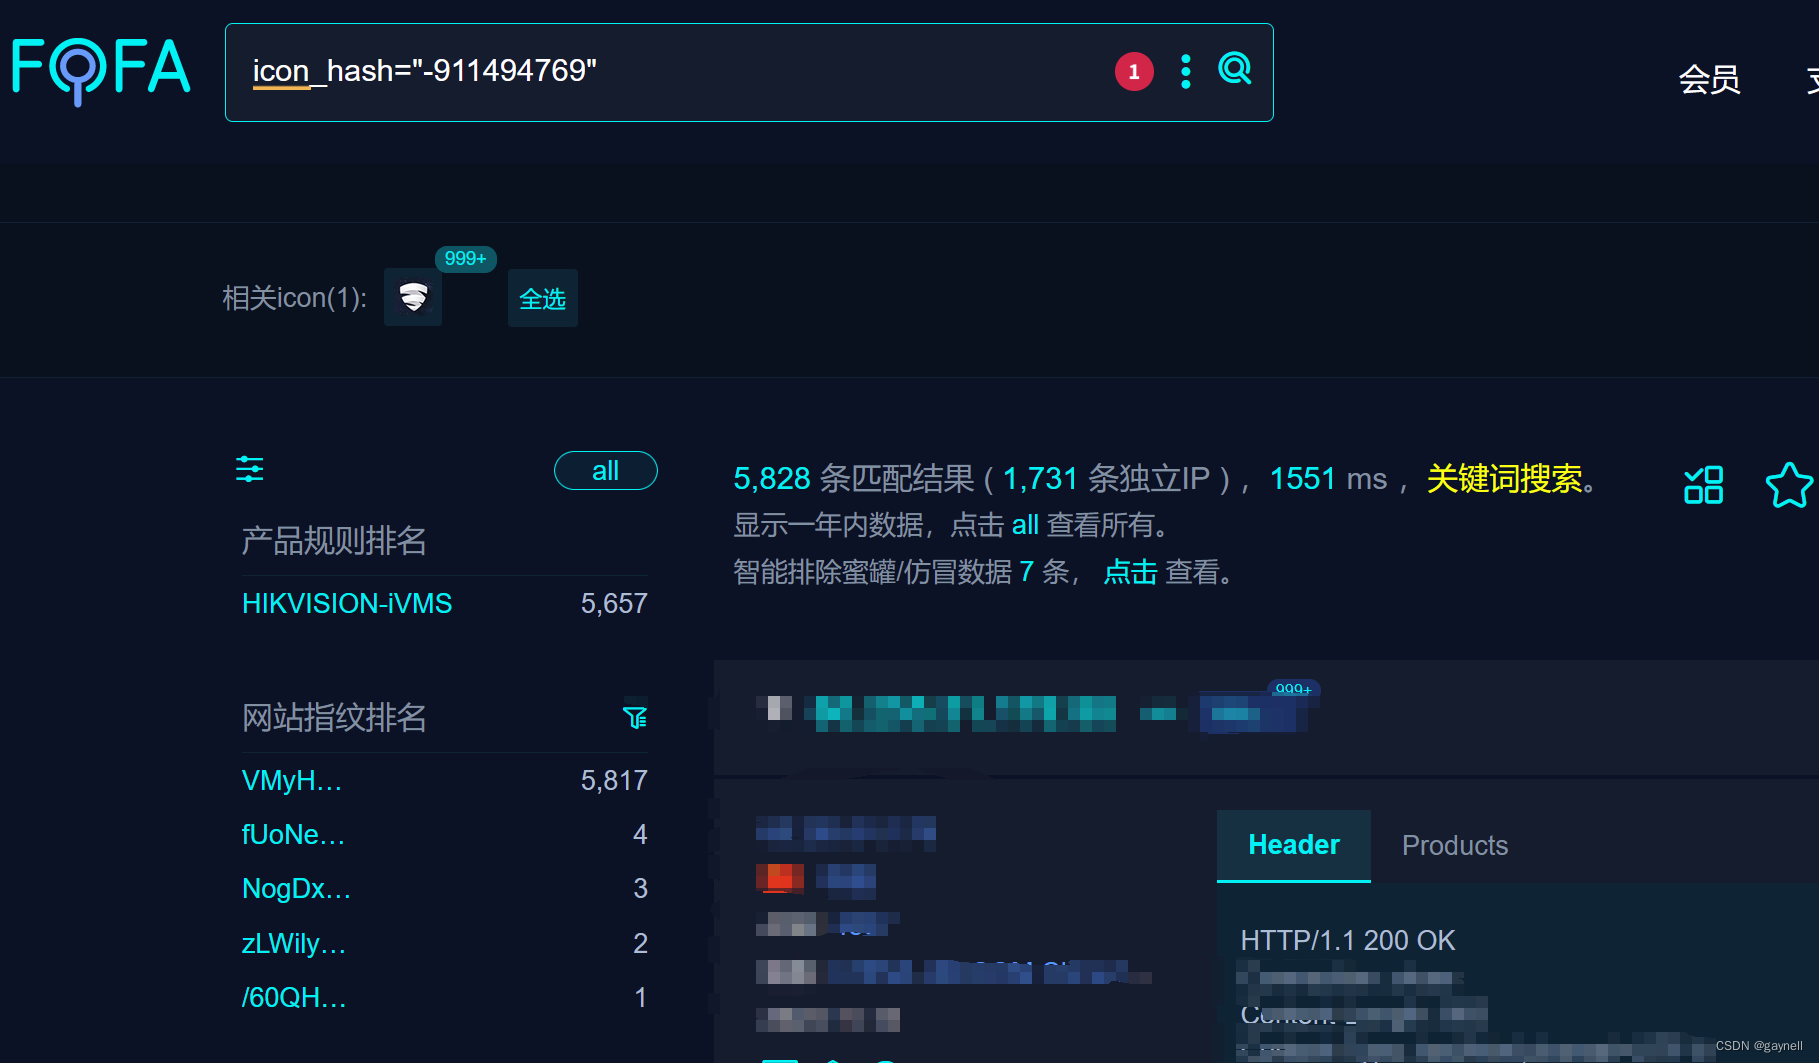Select fingerprint NogDx… entry
The width and height of the screenshot is (1819, 1063).
[x=296, y=889]
